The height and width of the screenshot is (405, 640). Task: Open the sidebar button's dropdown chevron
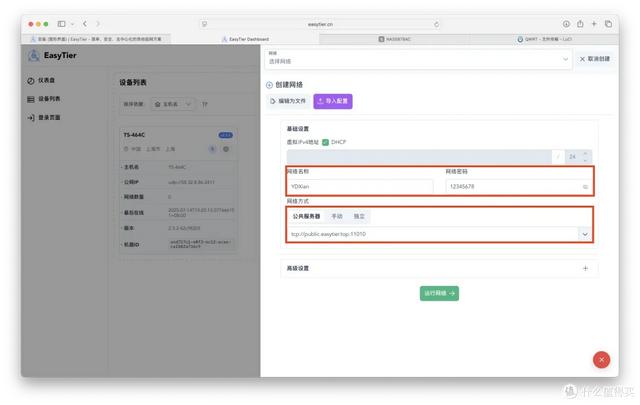click(x=72, y=24)
